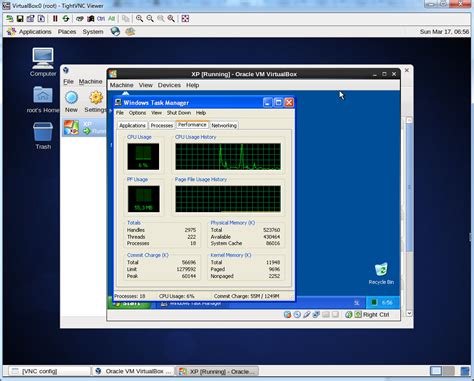
Task: Click TightVNC auto zoom magnifier
Action: click(x=171, y=19)
